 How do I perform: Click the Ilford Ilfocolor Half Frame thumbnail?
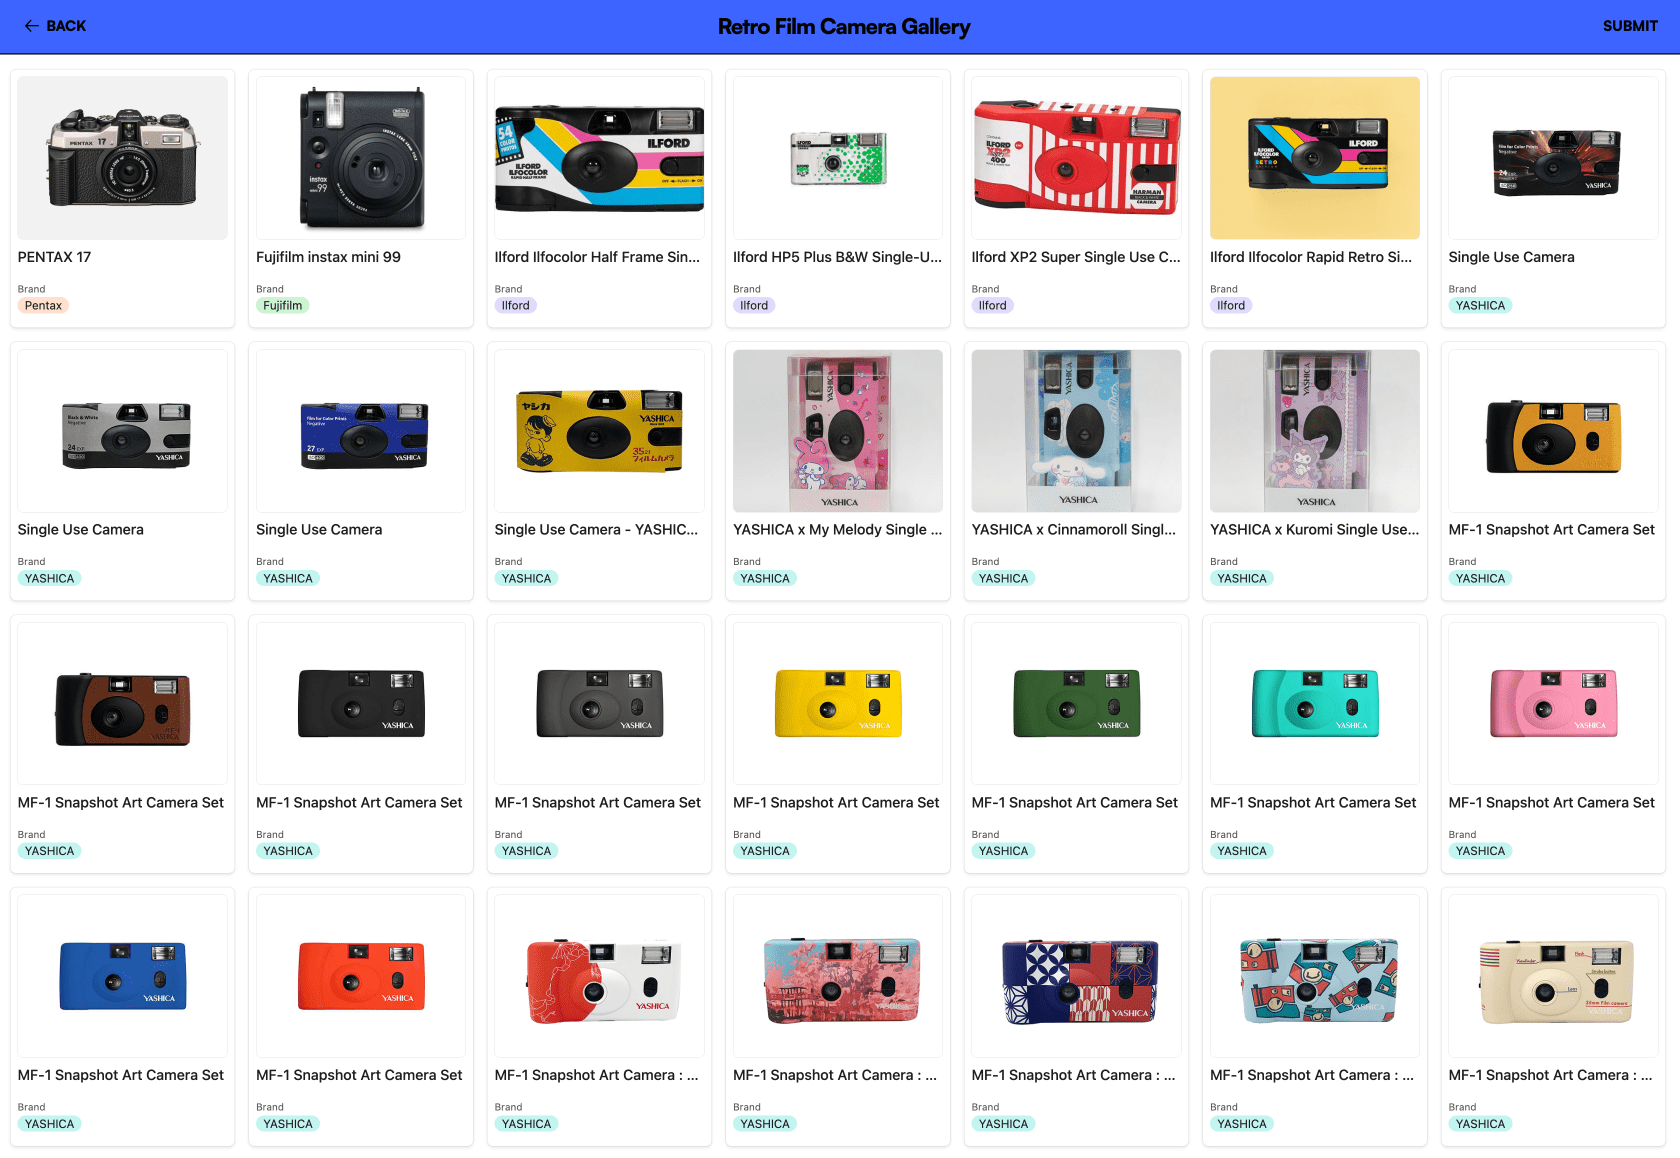click(600, 158)
